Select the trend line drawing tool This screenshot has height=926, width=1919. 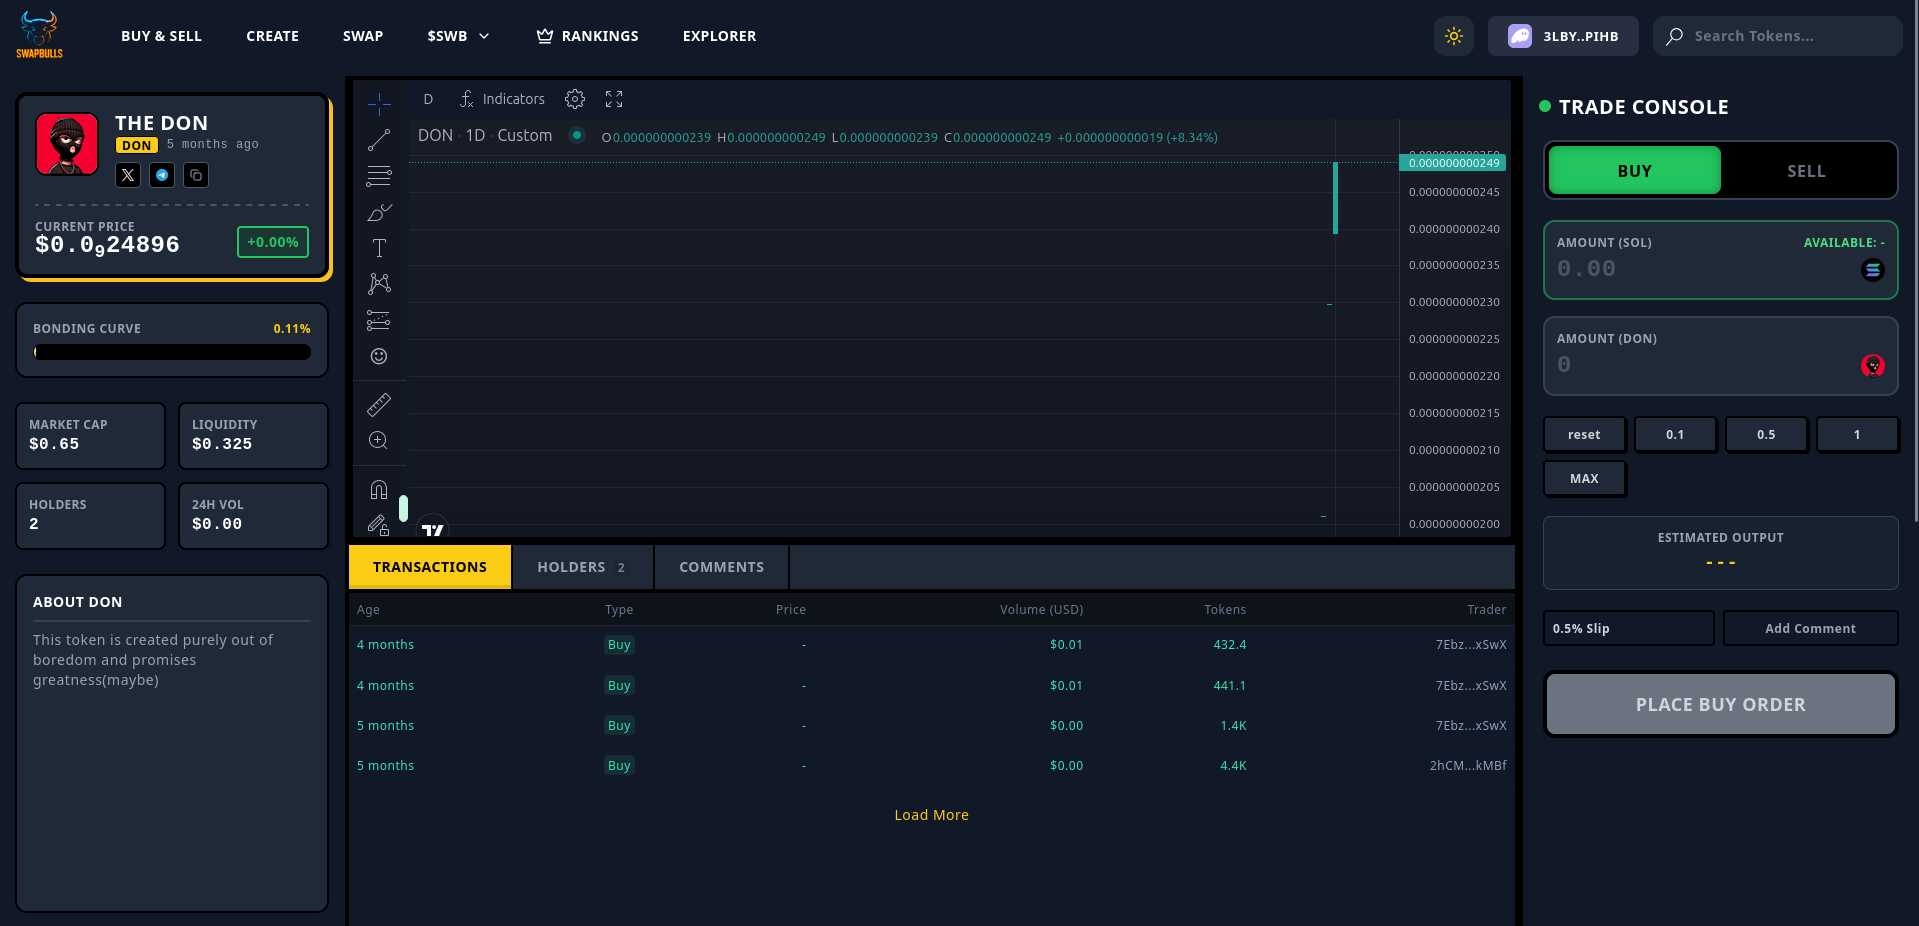tap(379, 139)
